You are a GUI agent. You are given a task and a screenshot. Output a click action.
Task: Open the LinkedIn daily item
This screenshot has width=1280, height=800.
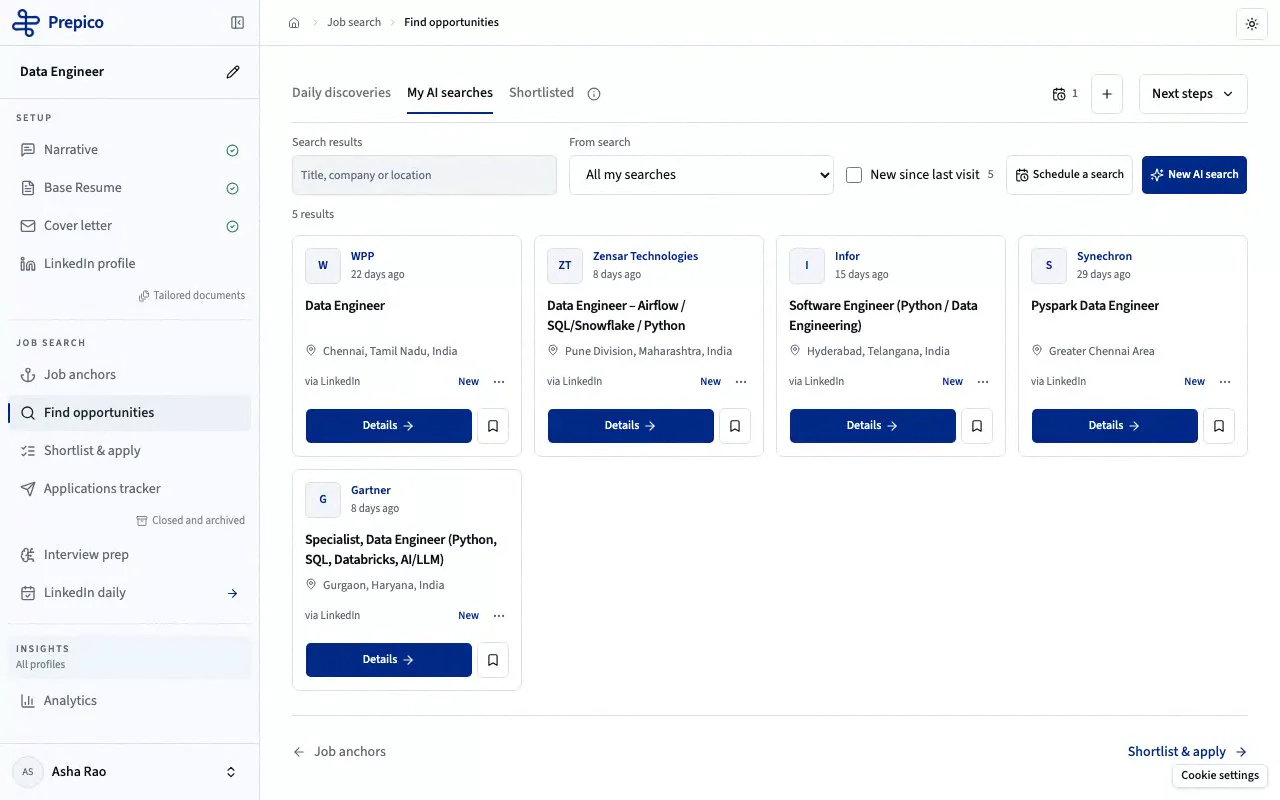click(x=130, y=593)
